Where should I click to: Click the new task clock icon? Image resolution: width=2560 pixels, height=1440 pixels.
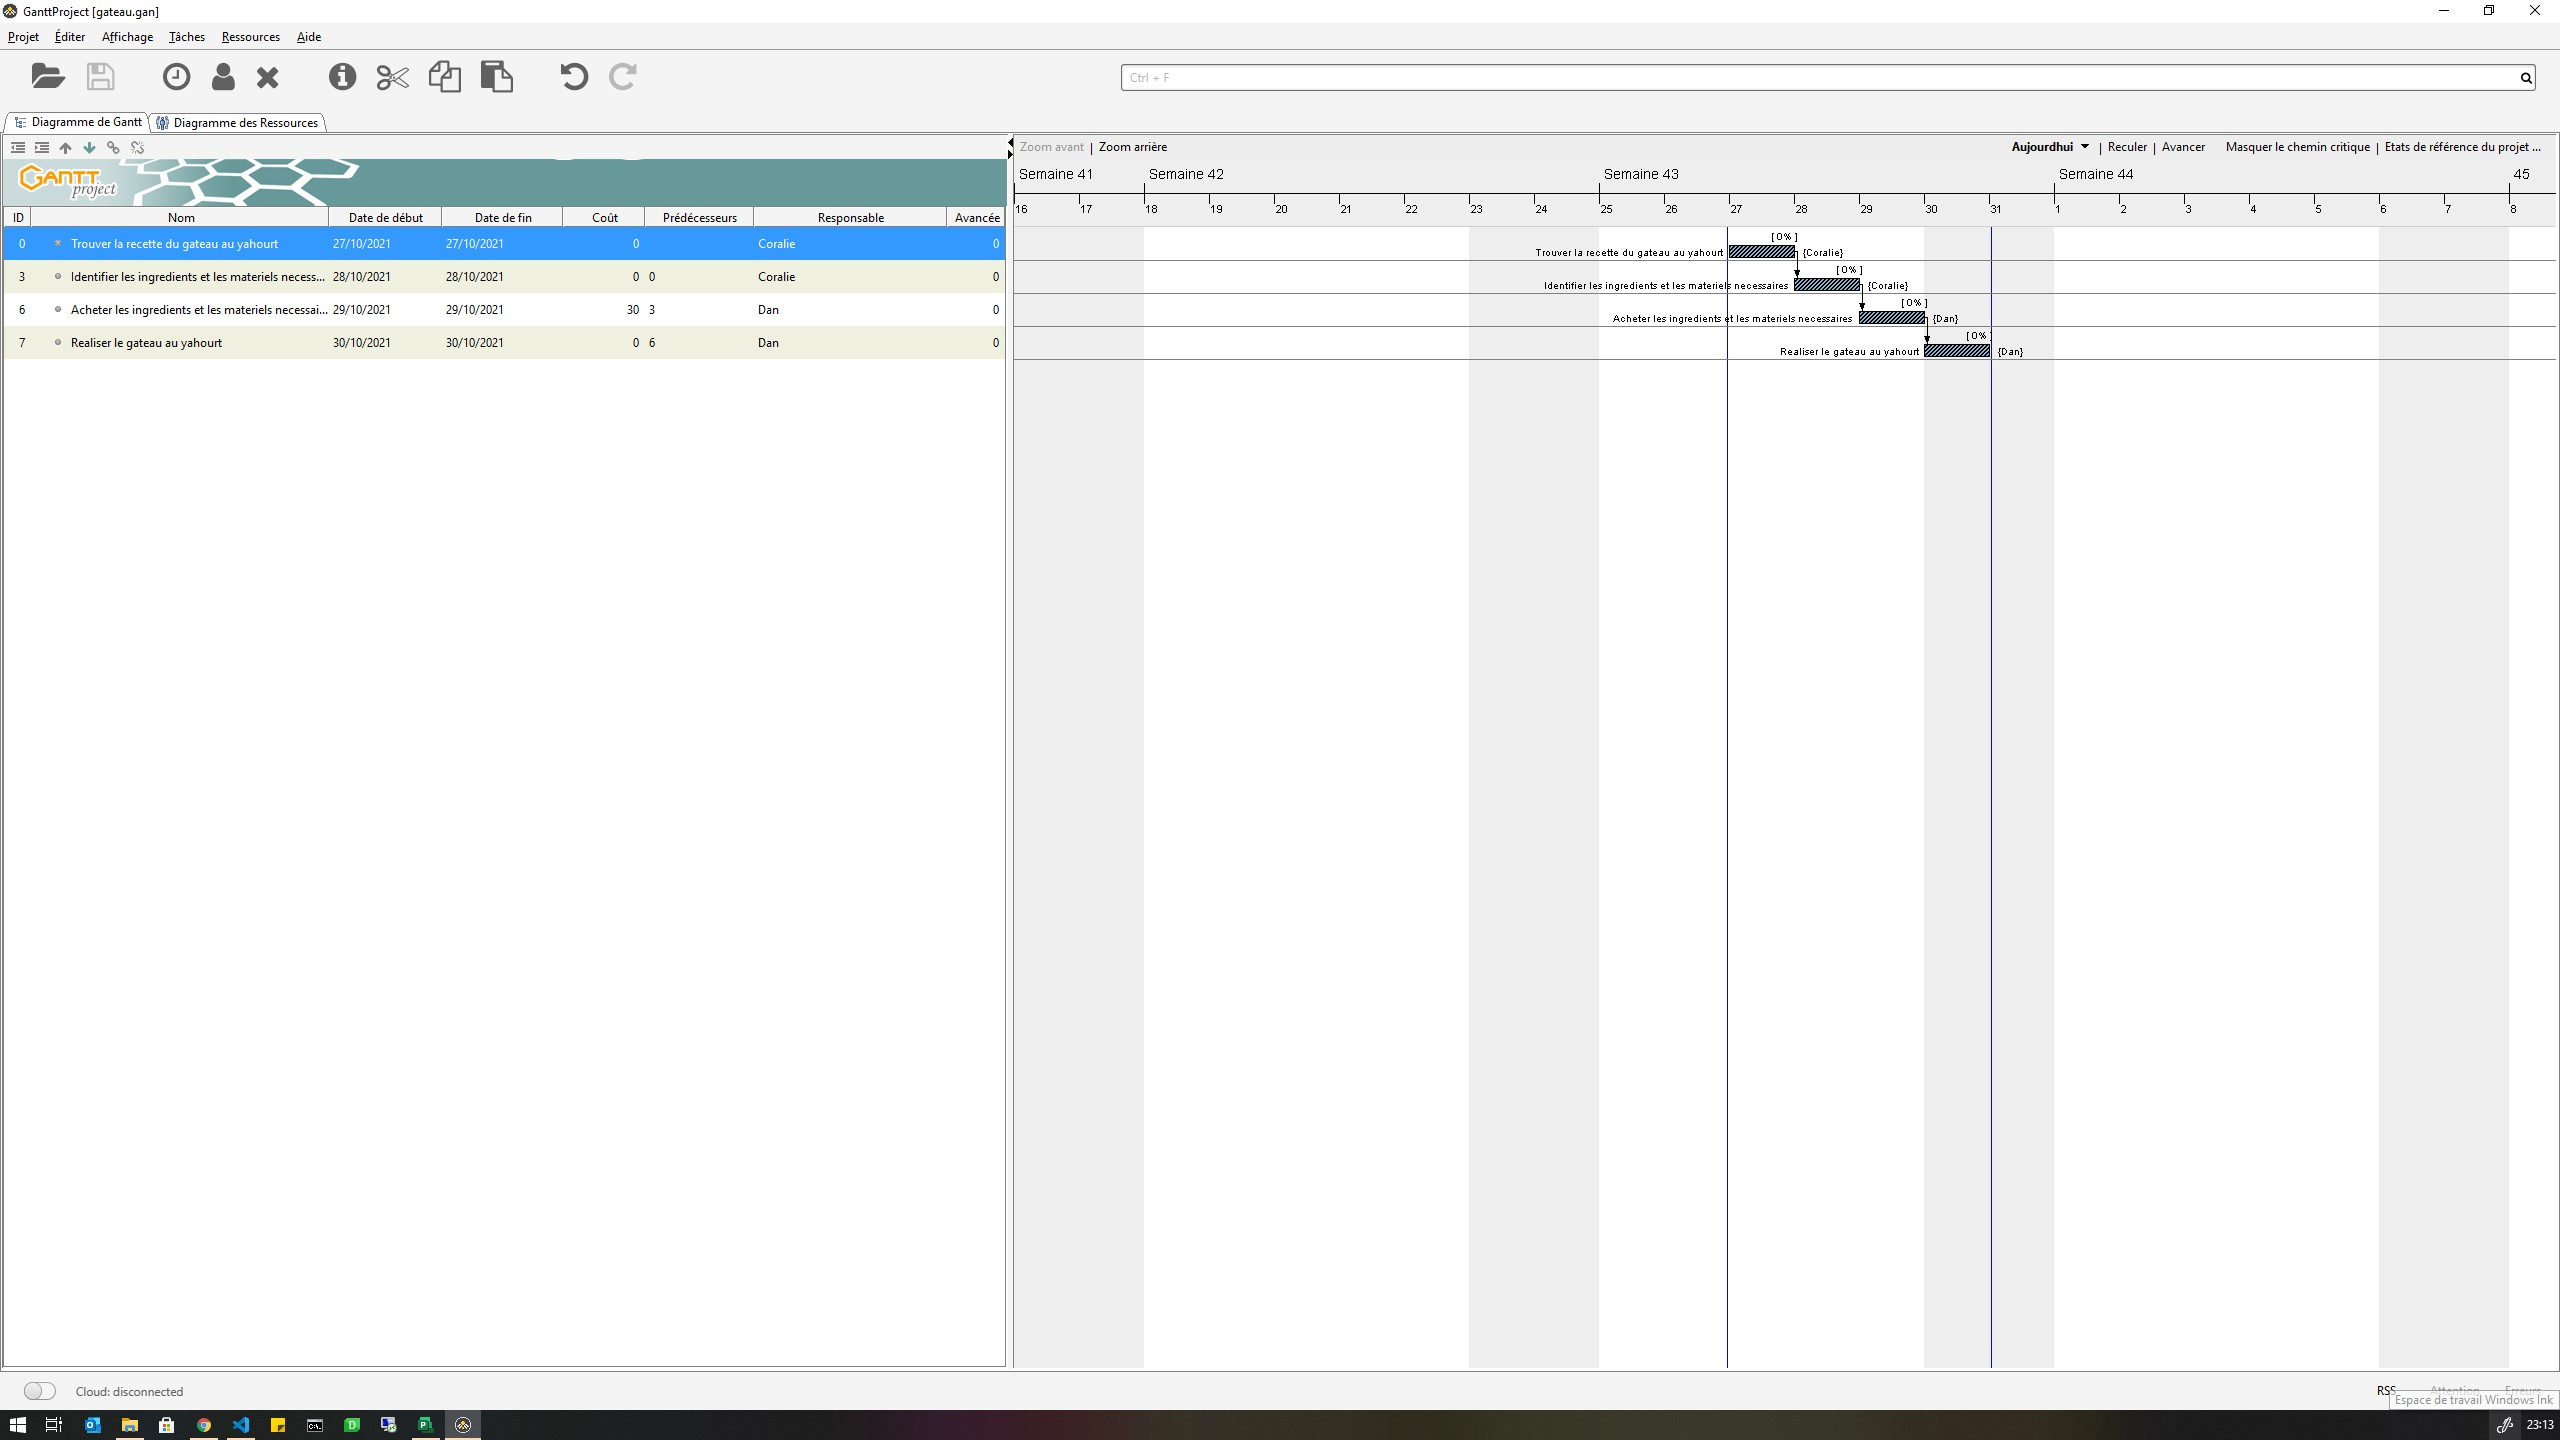point(176,77)
